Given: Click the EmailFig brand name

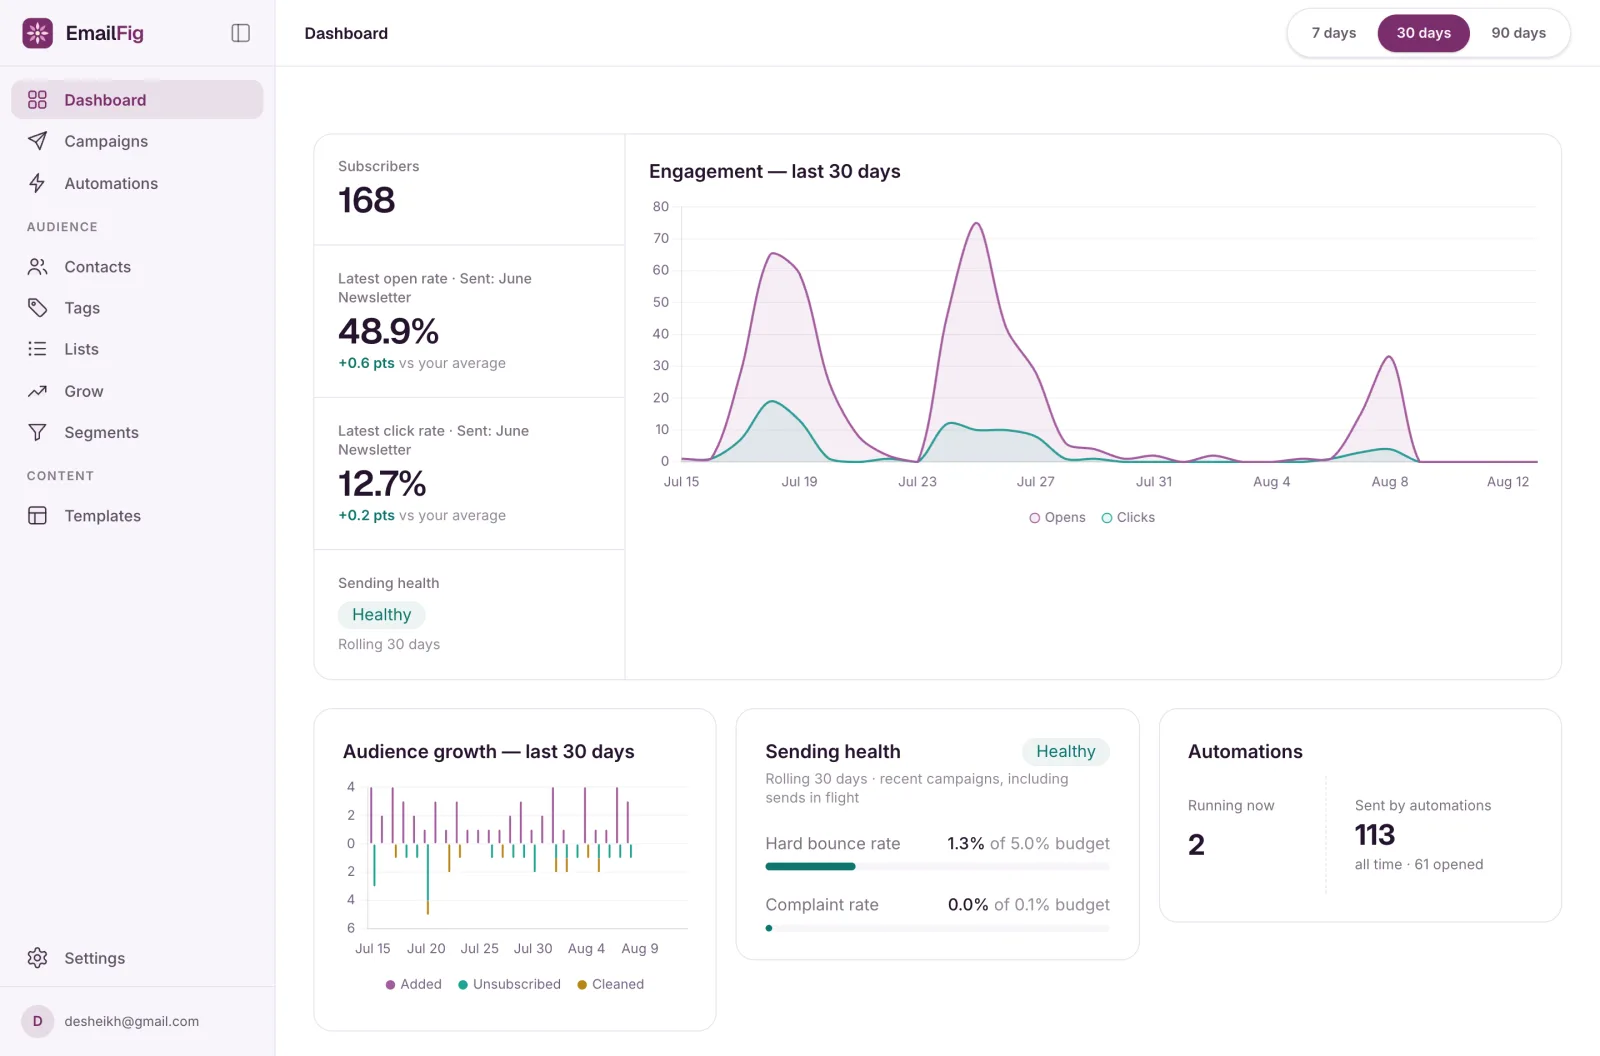Looking at the screenshot, I should coord(104,33).
